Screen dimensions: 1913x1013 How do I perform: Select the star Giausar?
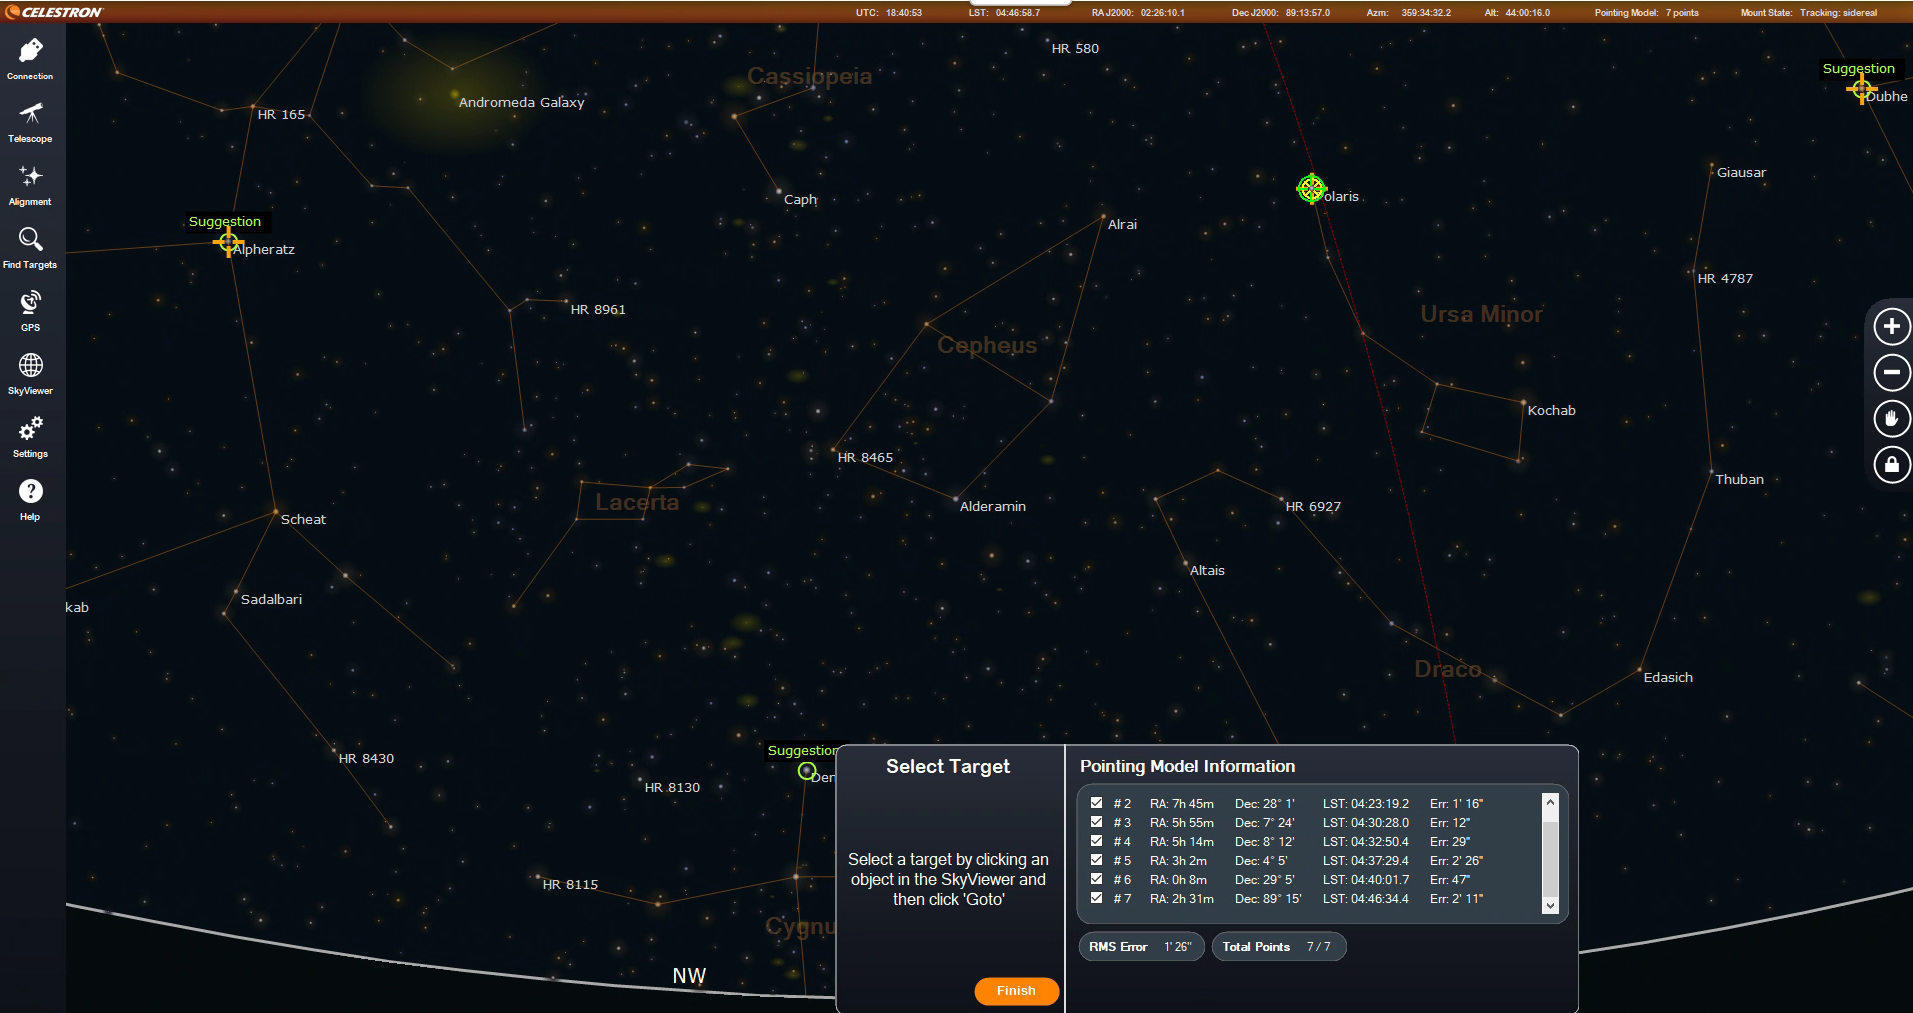point(1741,172)
